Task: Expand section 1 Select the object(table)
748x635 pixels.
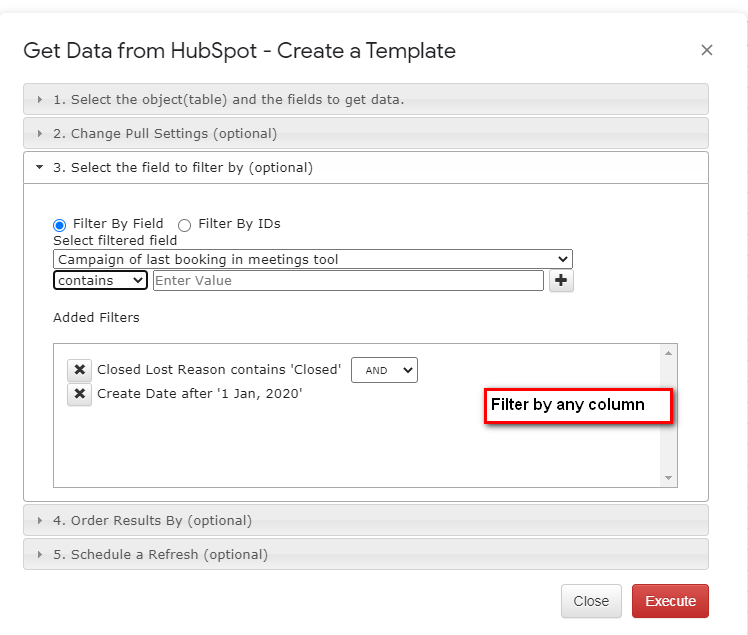Action: click(x=366, y=99)
